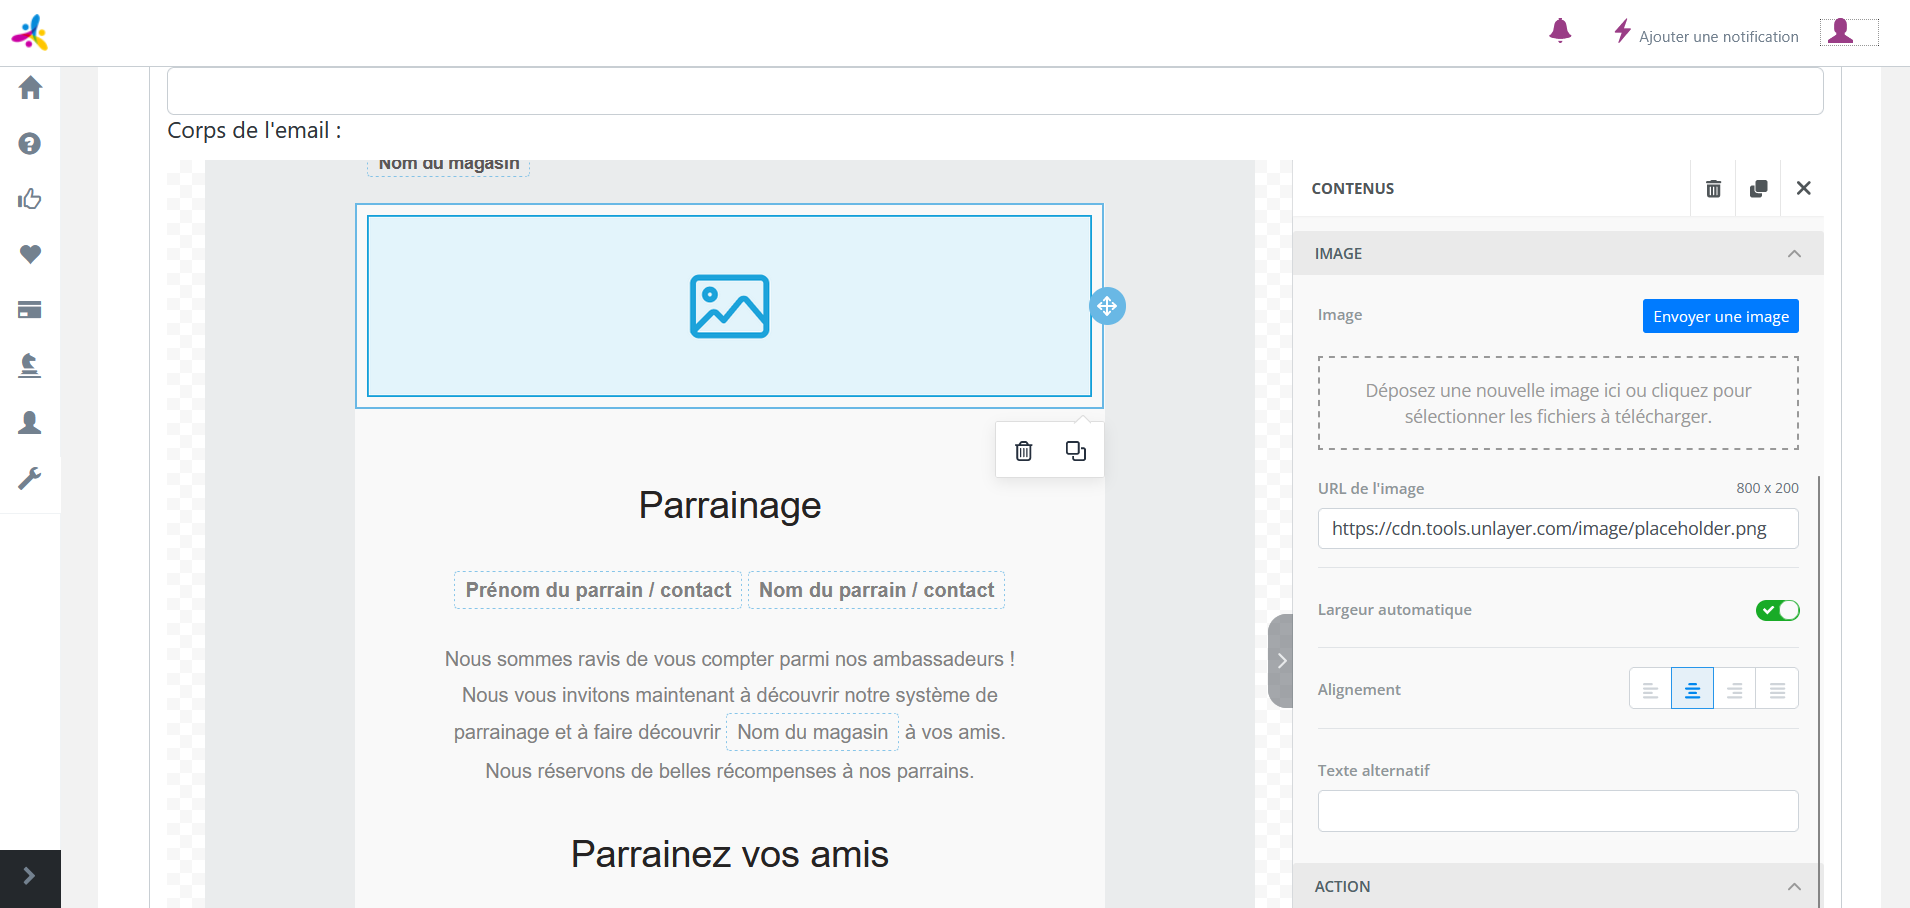The image size is (1910, 908).
Task: Collapse the right panel using side arrow
Action: point(1281,661)
